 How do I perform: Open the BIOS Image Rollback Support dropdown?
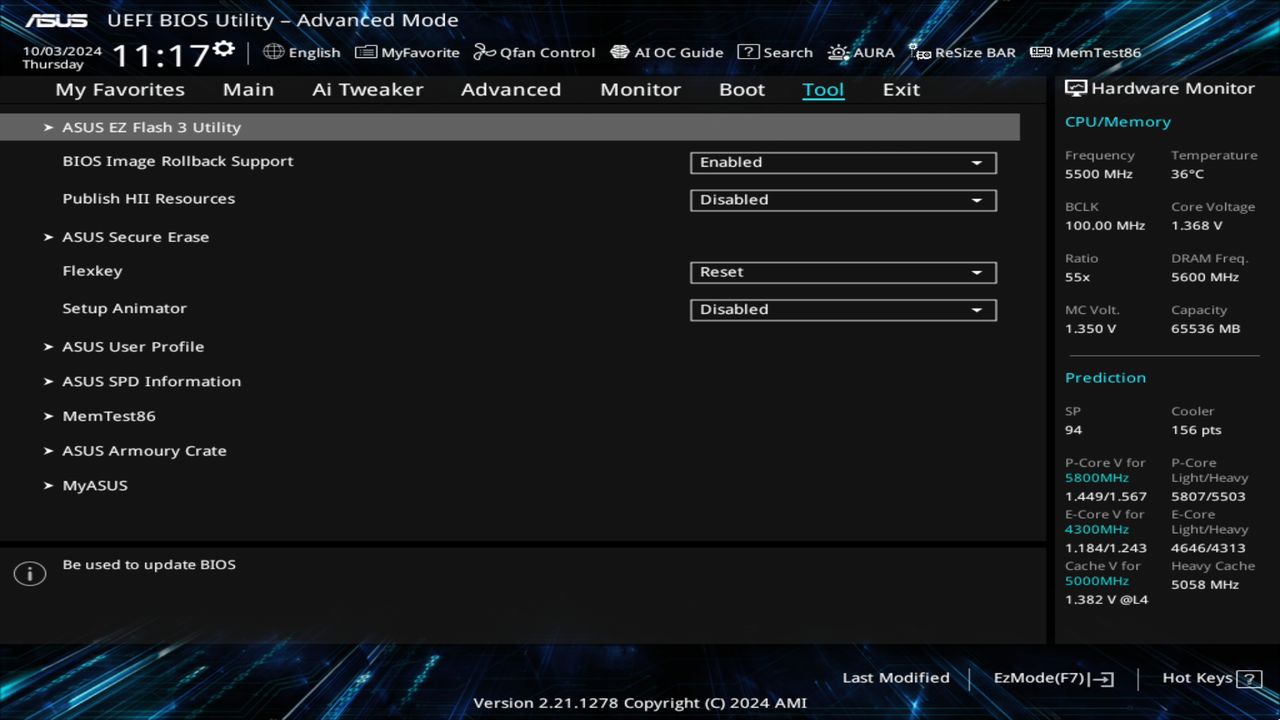pyautogui.click(x=842, y=162)
